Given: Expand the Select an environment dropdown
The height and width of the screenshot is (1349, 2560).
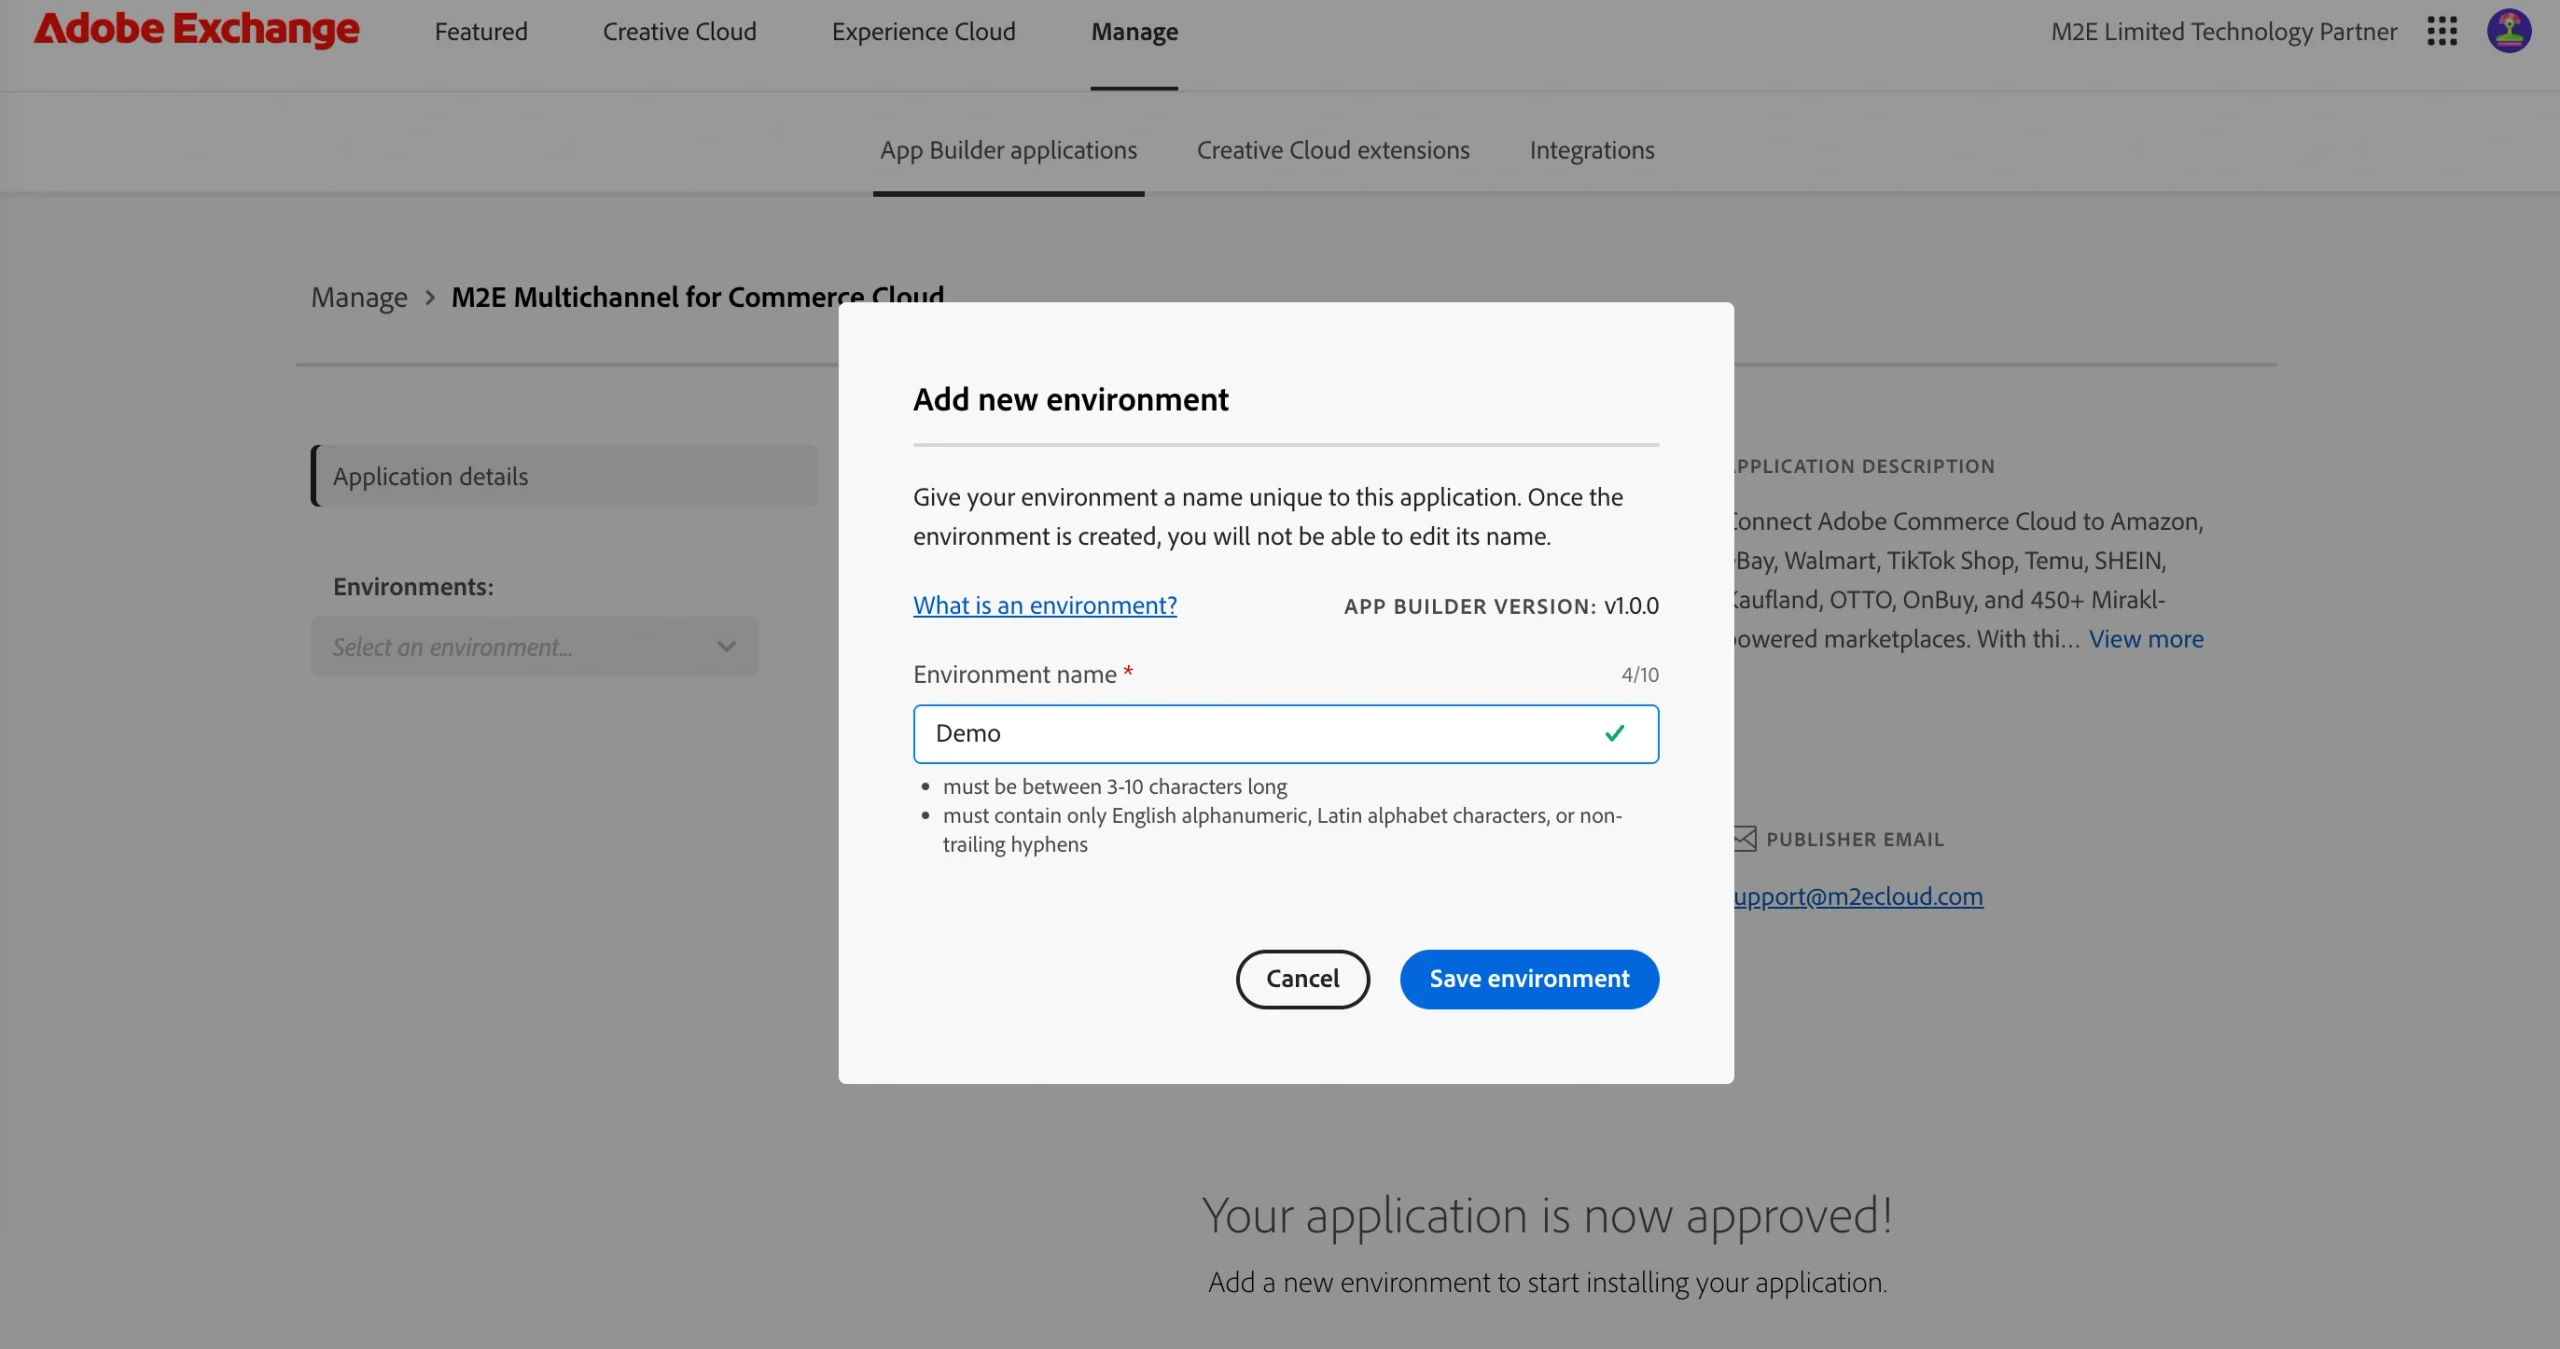Looking at the screenshot, I should [534, 647].
